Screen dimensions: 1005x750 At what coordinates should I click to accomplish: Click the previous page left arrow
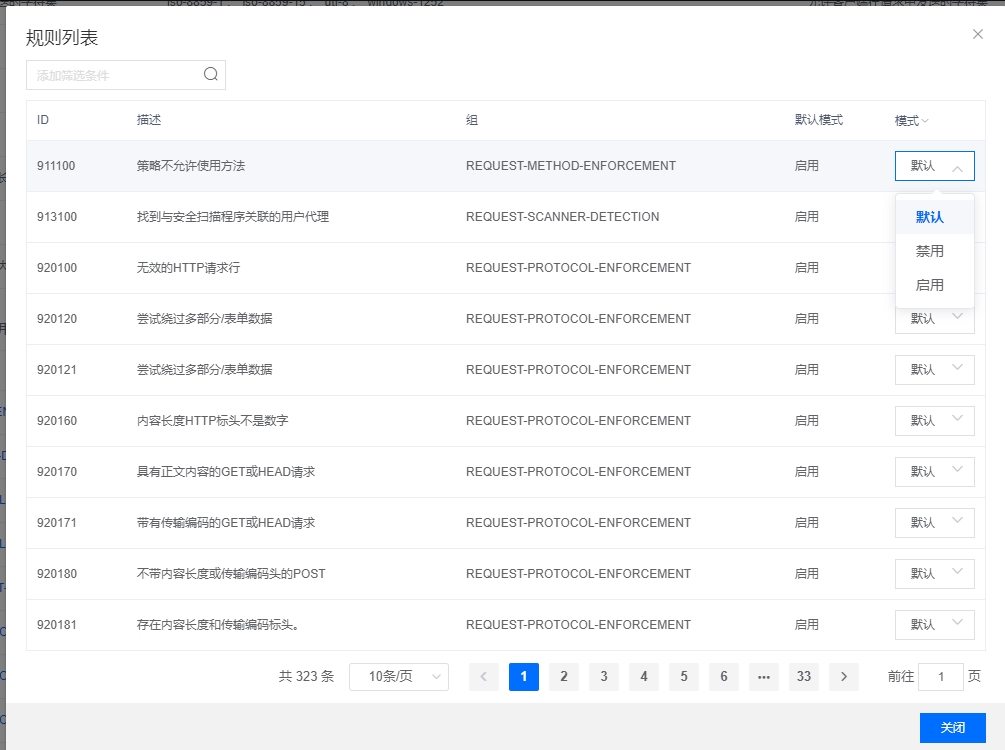[x=484, y=677]
